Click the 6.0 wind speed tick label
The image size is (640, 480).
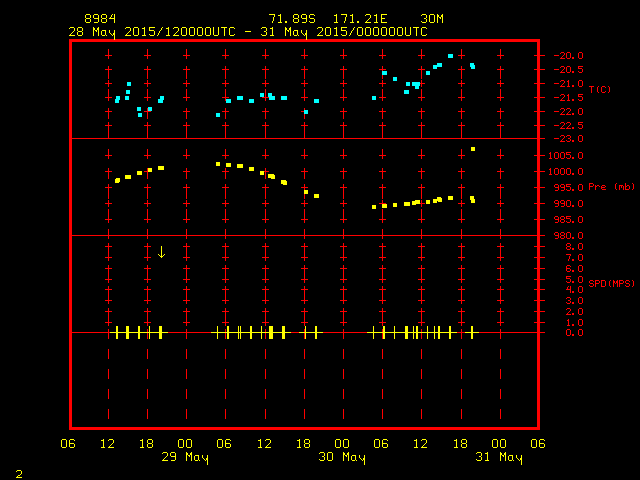pos(574,269)
